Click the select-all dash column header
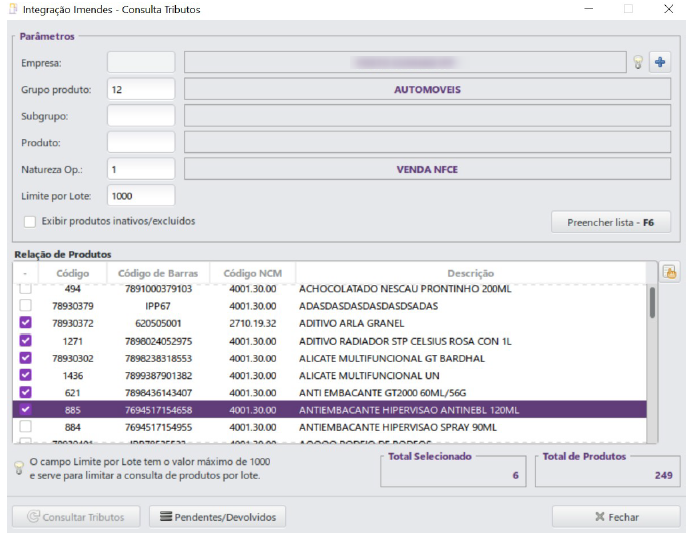The image size is (688, 538). [25, 273]
